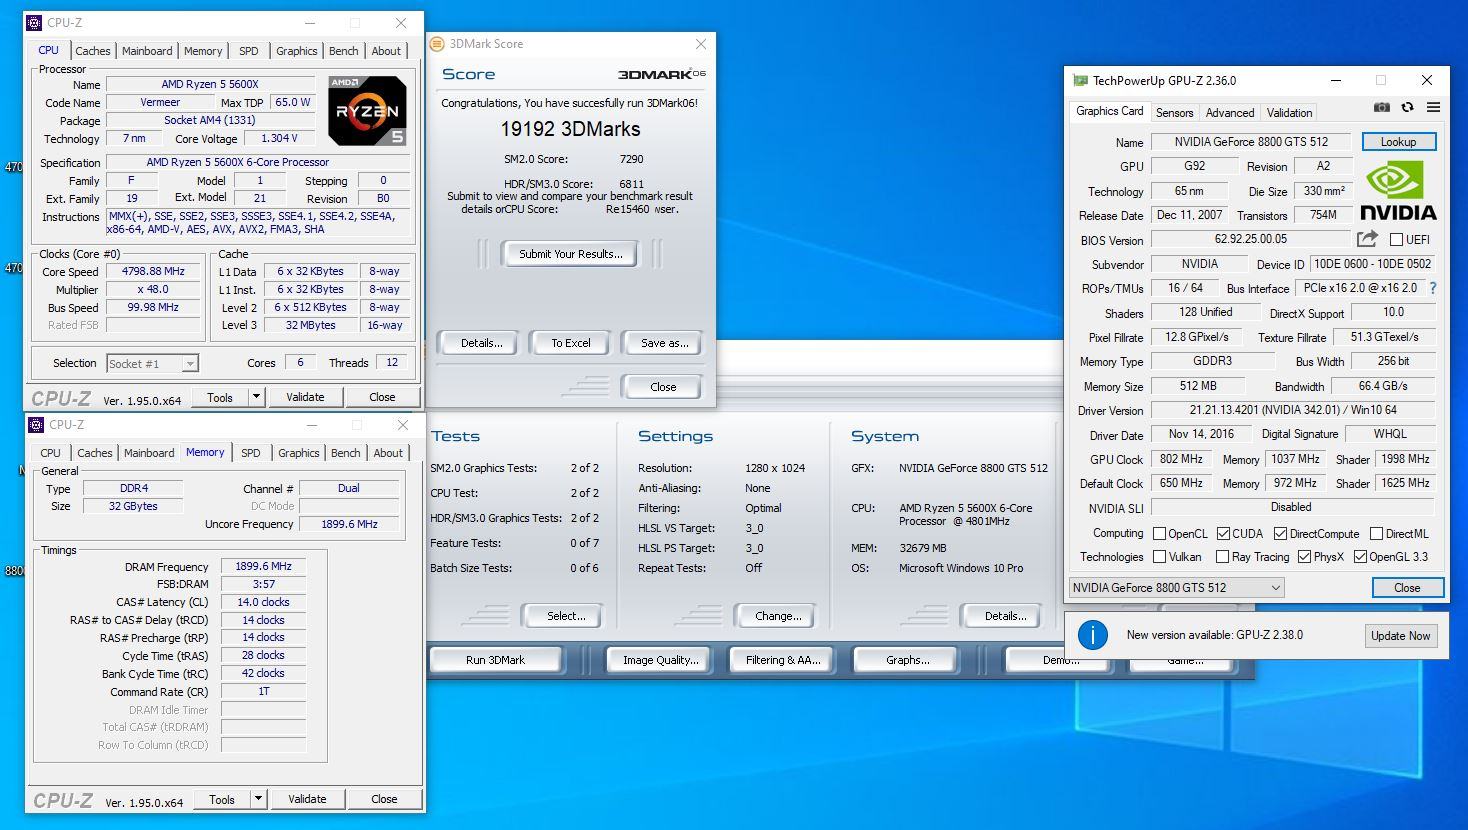Expand Tools arrow in top CPU-Z window
Image resolution: width=1468 pixels, height=830 pixels.
(x=256, y=397)
